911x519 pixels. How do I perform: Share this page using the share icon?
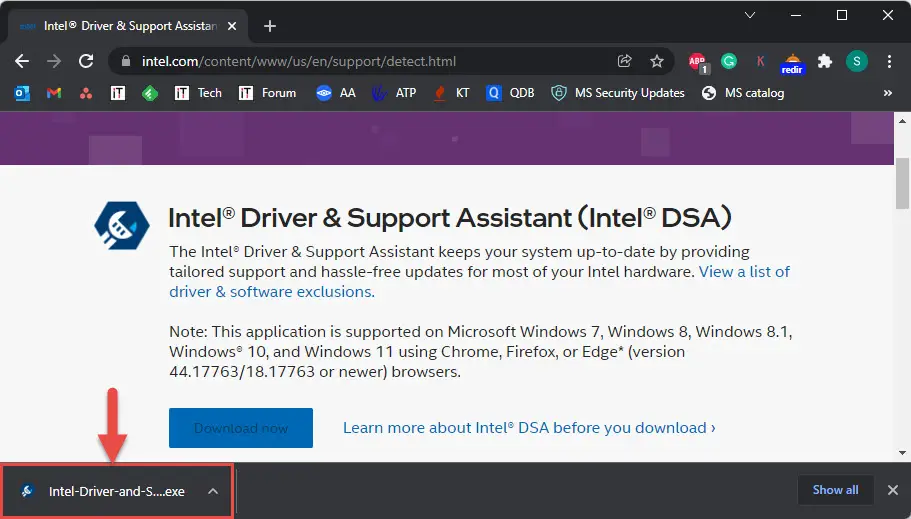625,61
